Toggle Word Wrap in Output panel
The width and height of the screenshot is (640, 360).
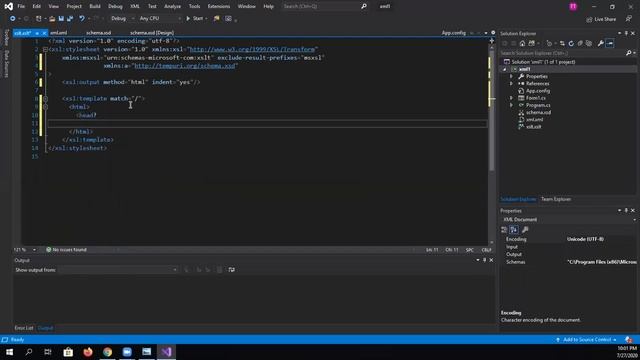tap(231, 270)
